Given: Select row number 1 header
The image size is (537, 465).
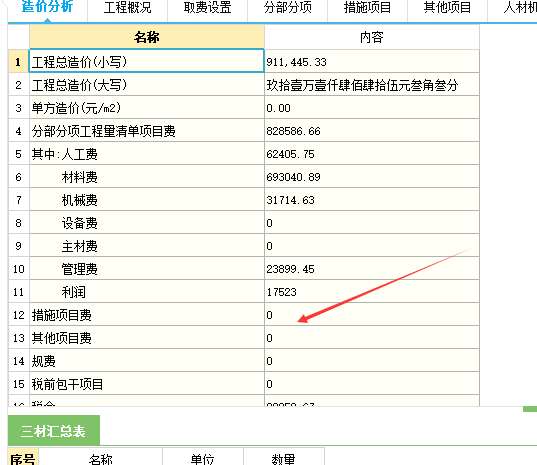Looking at the screenshot, I should tap(18, 62).
